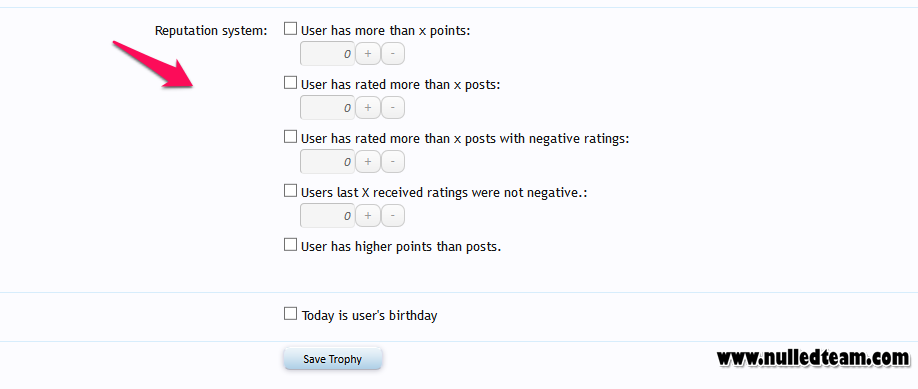Enable 'User has higher points than posts'
Screen dimensions: 918x389
tap(290, 244)
